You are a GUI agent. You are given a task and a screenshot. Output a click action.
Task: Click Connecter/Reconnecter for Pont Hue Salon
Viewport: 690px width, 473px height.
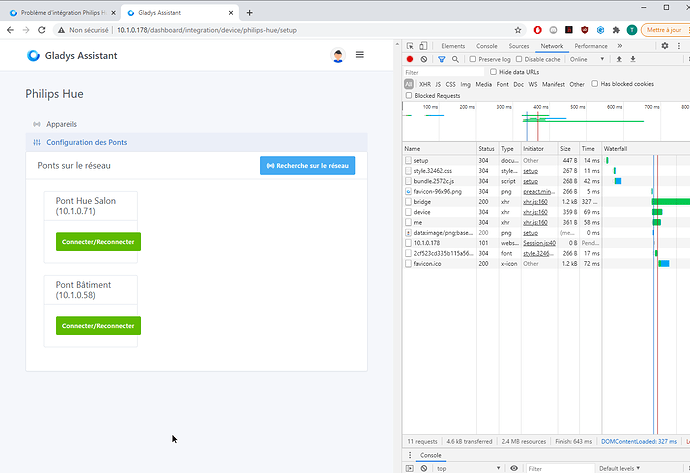click(x=98, y=242)
